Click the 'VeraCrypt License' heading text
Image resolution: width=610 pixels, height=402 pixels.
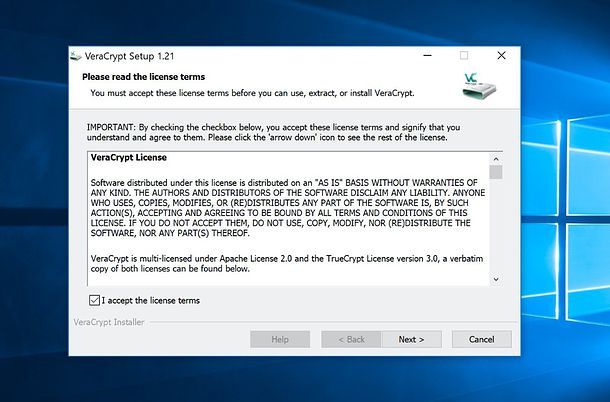(x=129, y=157)
